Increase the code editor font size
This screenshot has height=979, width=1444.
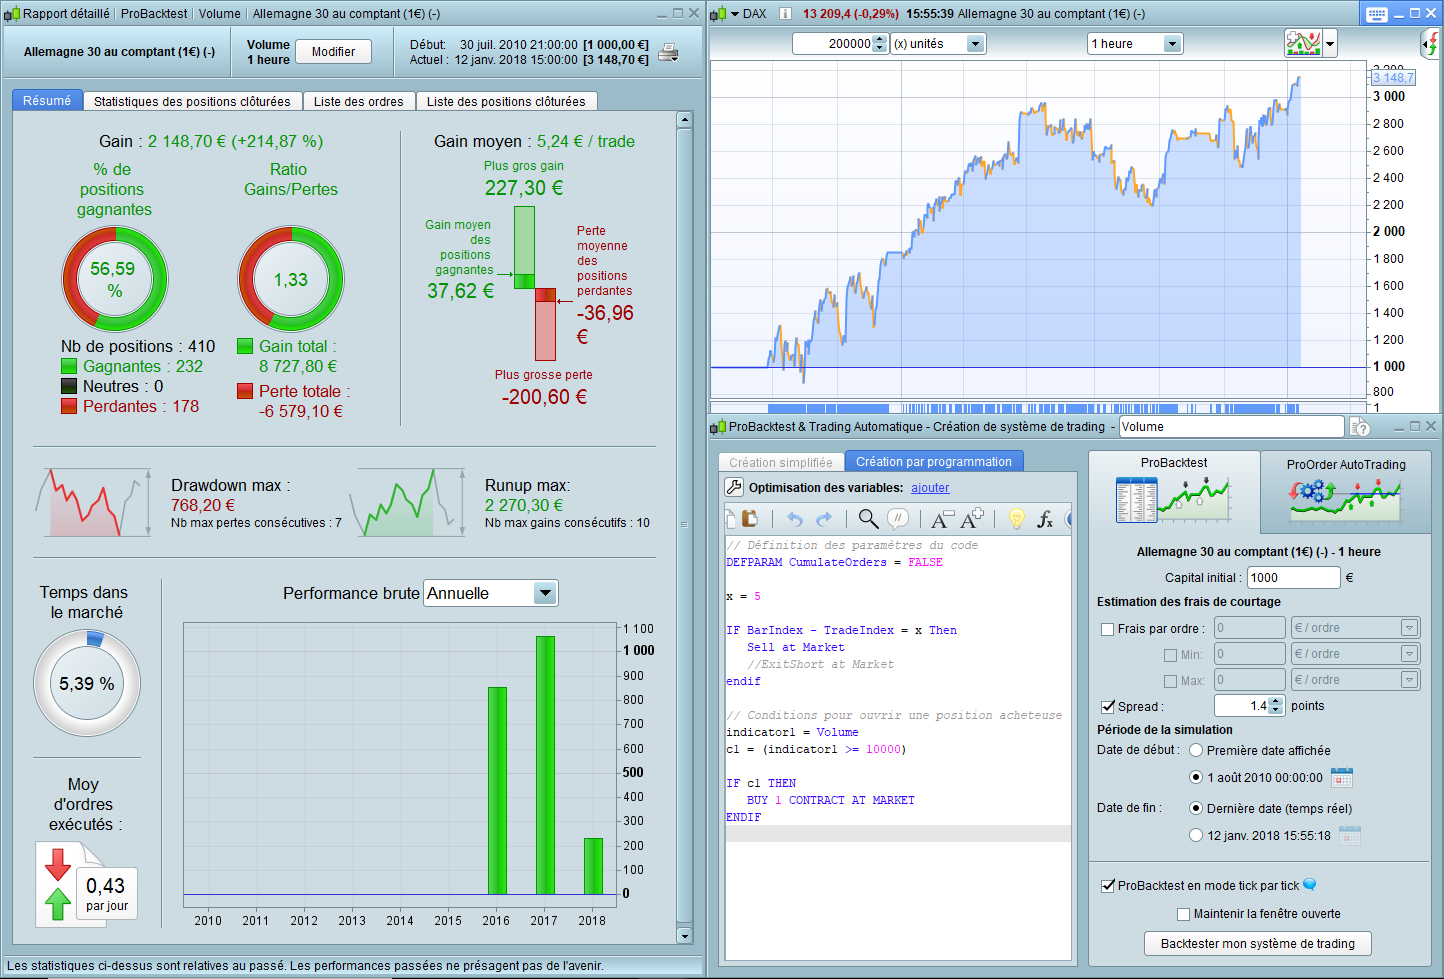pyautogui.click(x=972, y=518)
